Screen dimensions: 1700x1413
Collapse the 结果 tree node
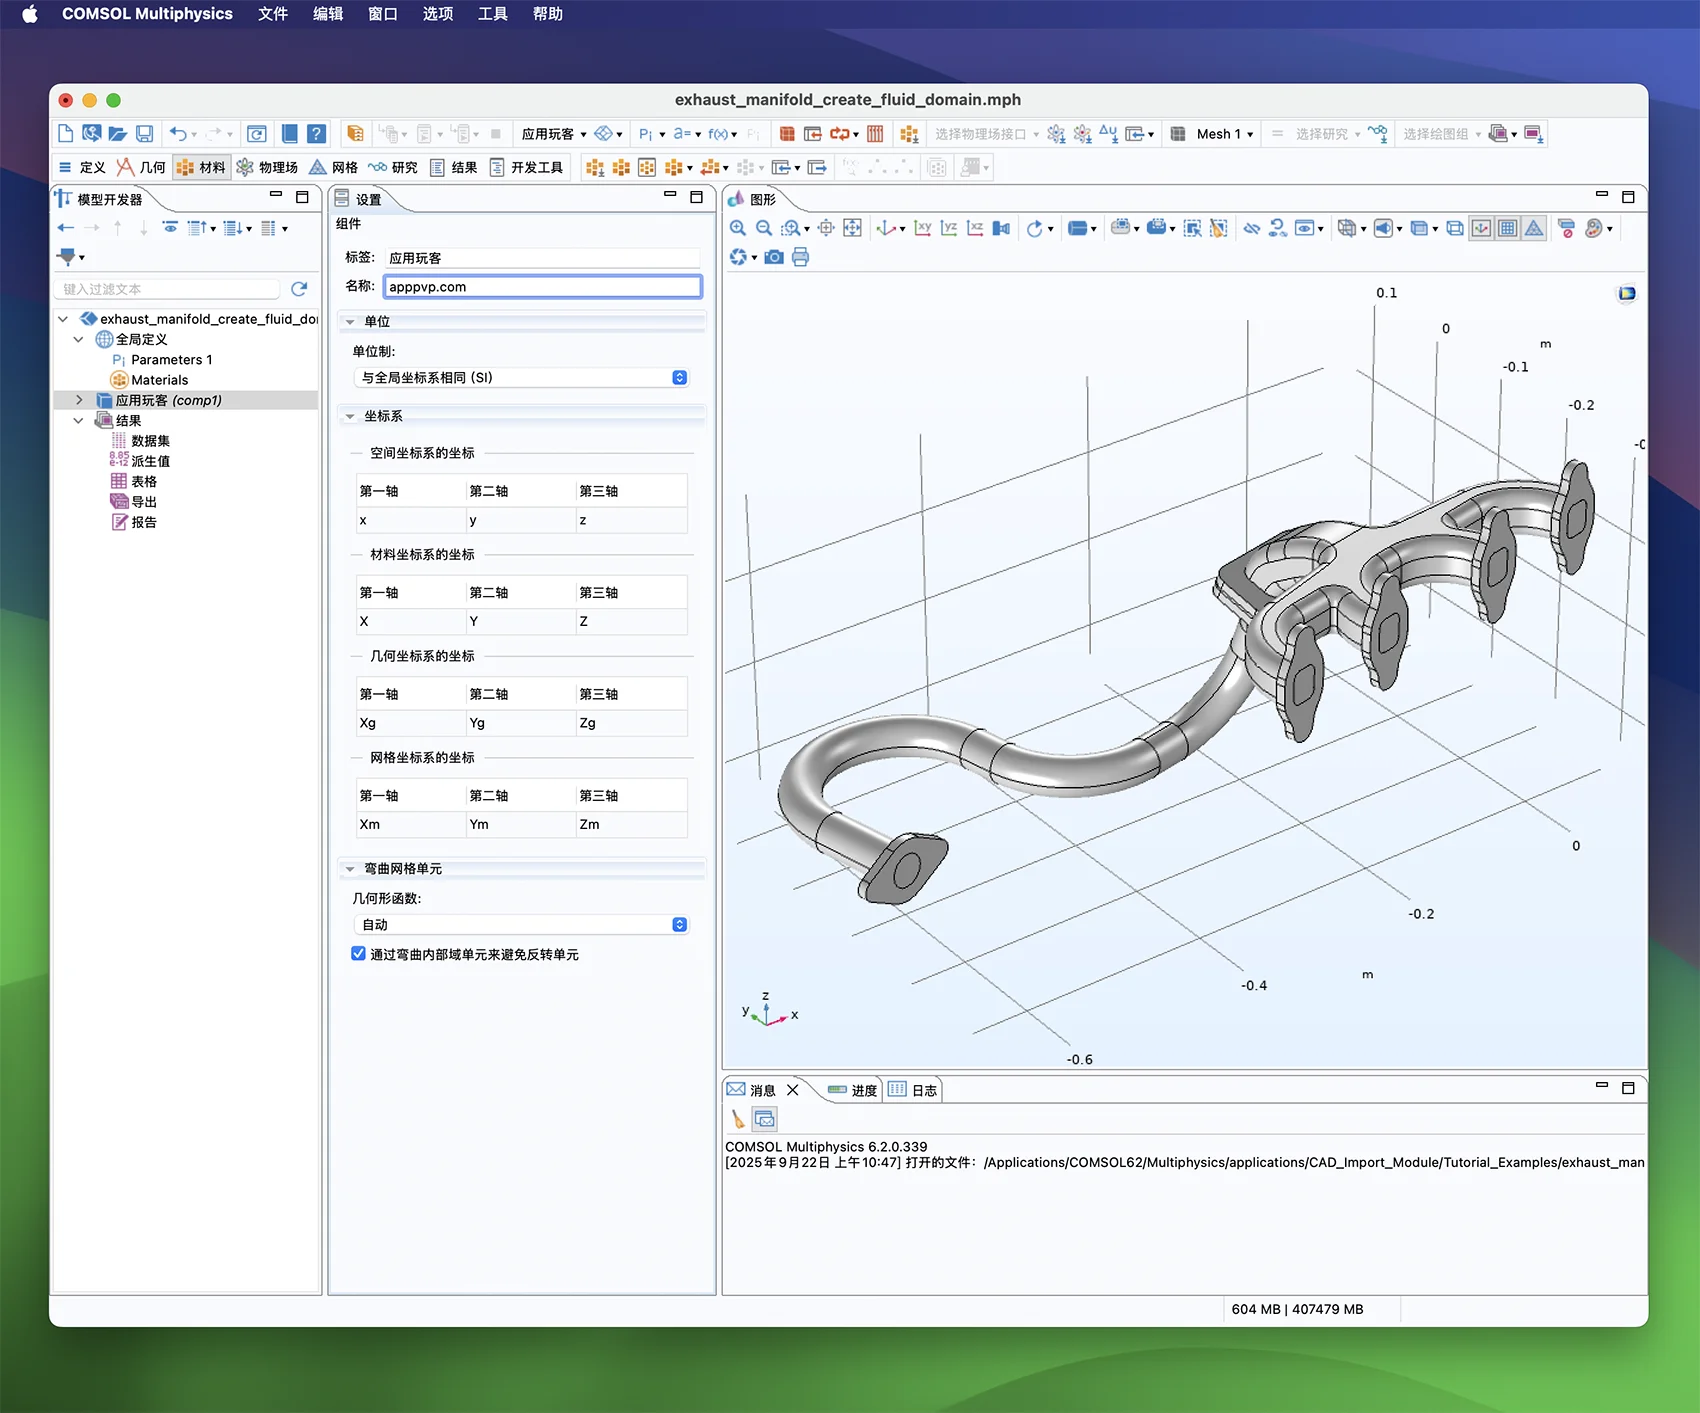(x=79, y=421)
